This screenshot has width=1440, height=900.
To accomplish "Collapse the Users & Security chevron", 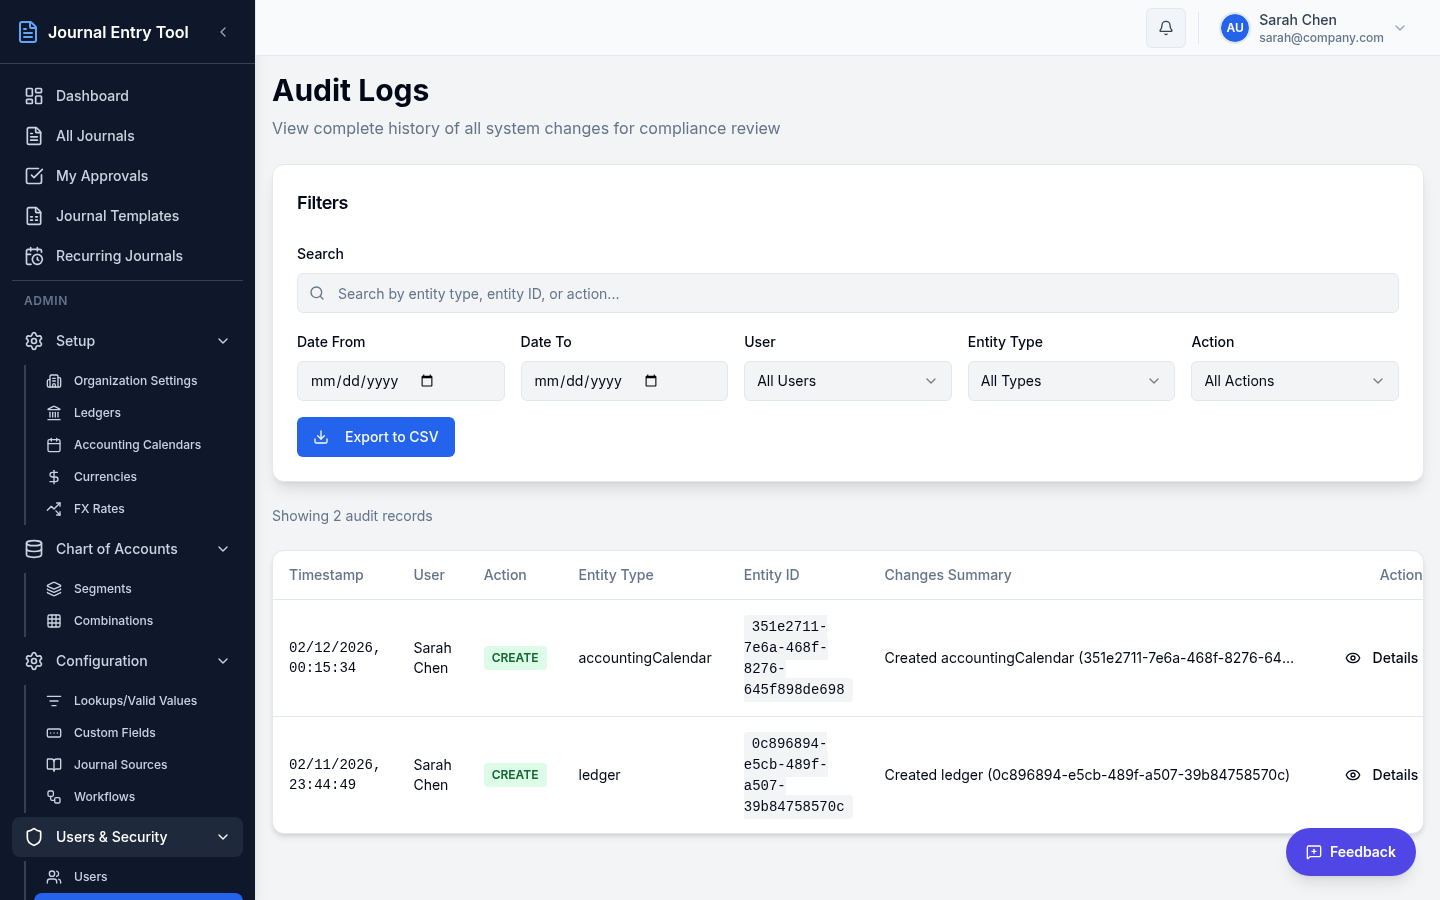I will 223,837.
